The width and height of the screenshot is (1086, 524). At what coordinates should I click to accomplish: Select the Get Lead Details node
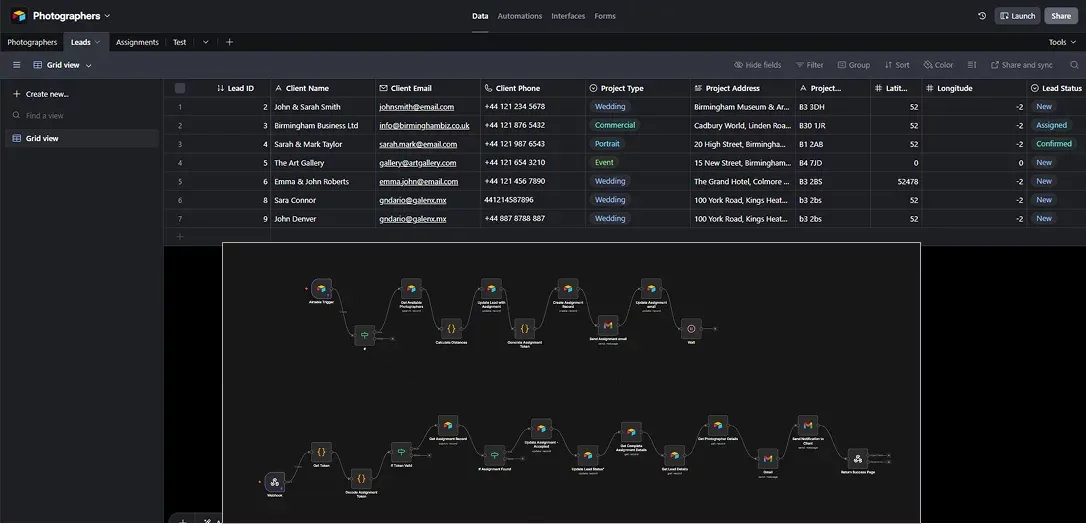click(x=674, y=455)
